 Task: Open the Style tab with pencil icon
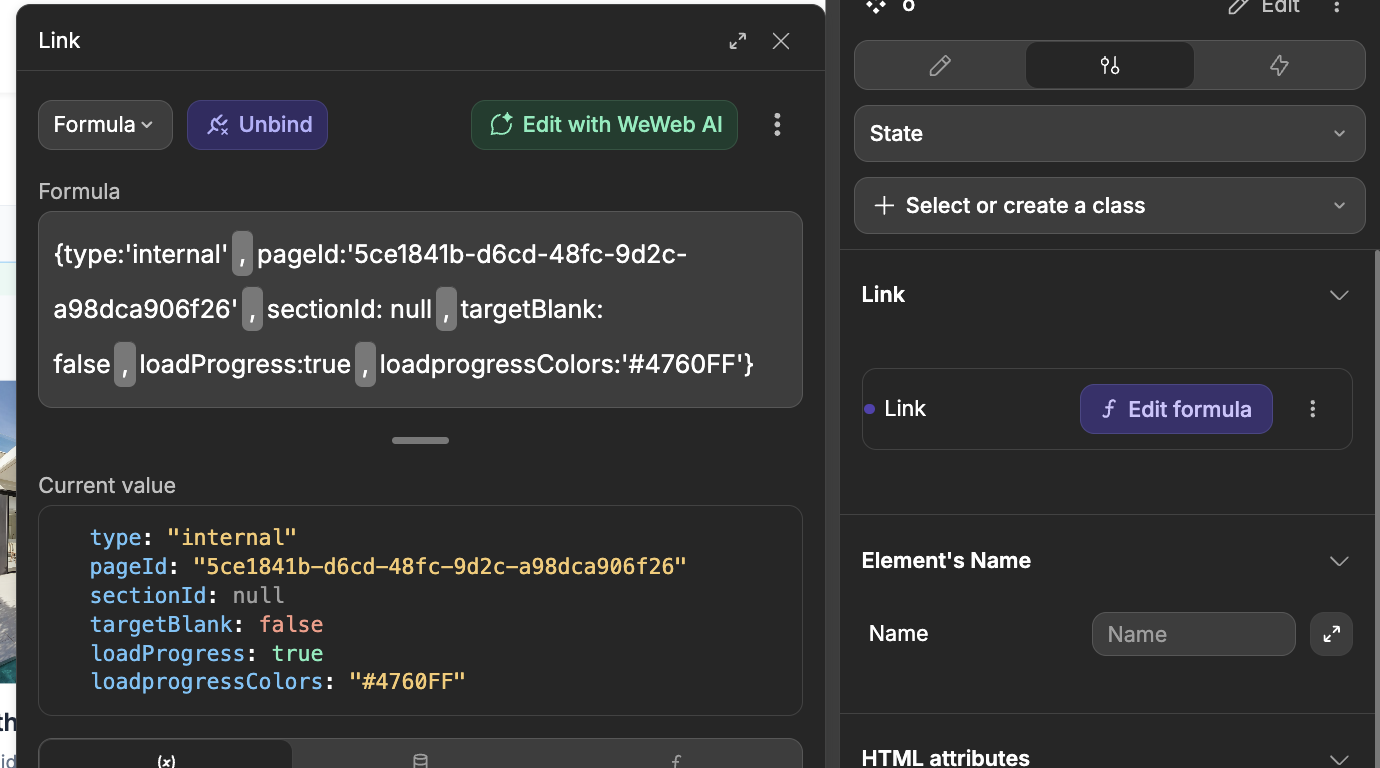click(939, 66)
